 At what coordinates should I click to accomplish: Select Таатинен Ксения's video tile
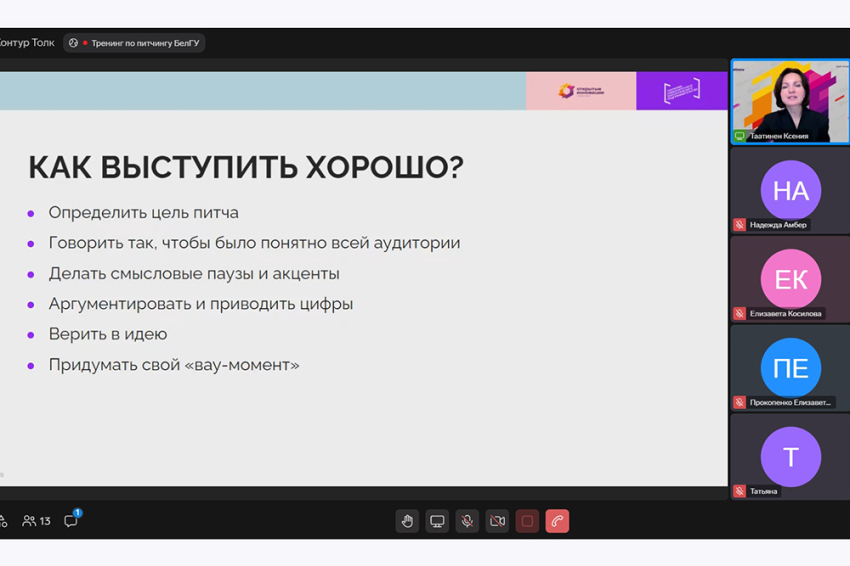click(790, 98)
